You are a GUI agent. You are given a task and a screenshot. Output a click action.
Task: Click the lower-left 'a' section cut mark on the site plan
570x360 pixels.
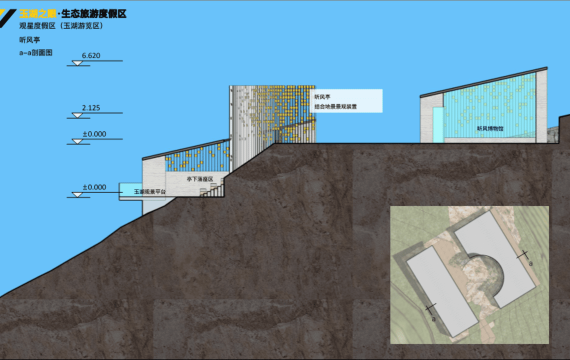pos(431,311)
